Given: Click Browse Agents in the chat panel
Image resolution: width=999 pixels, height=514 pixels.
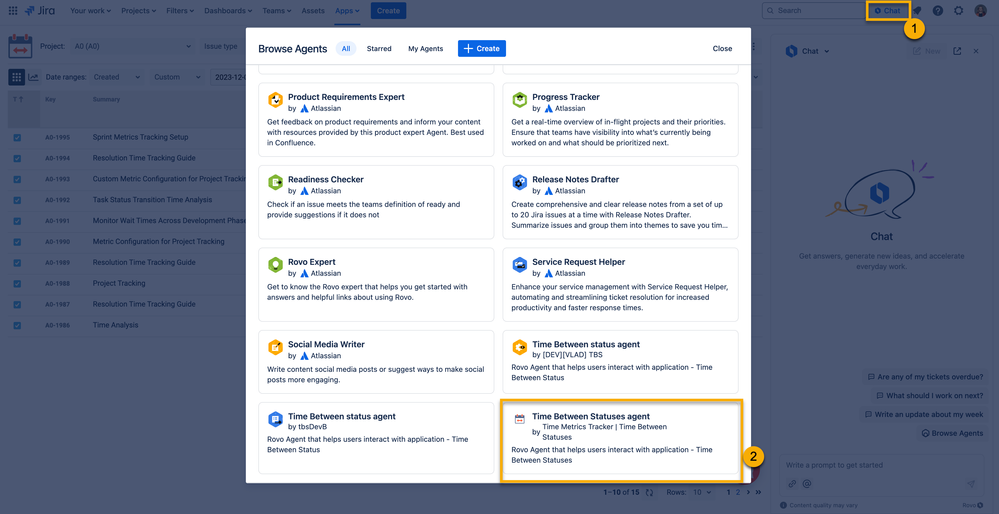Looking at the screenshot, I should (x=952, y=433).
